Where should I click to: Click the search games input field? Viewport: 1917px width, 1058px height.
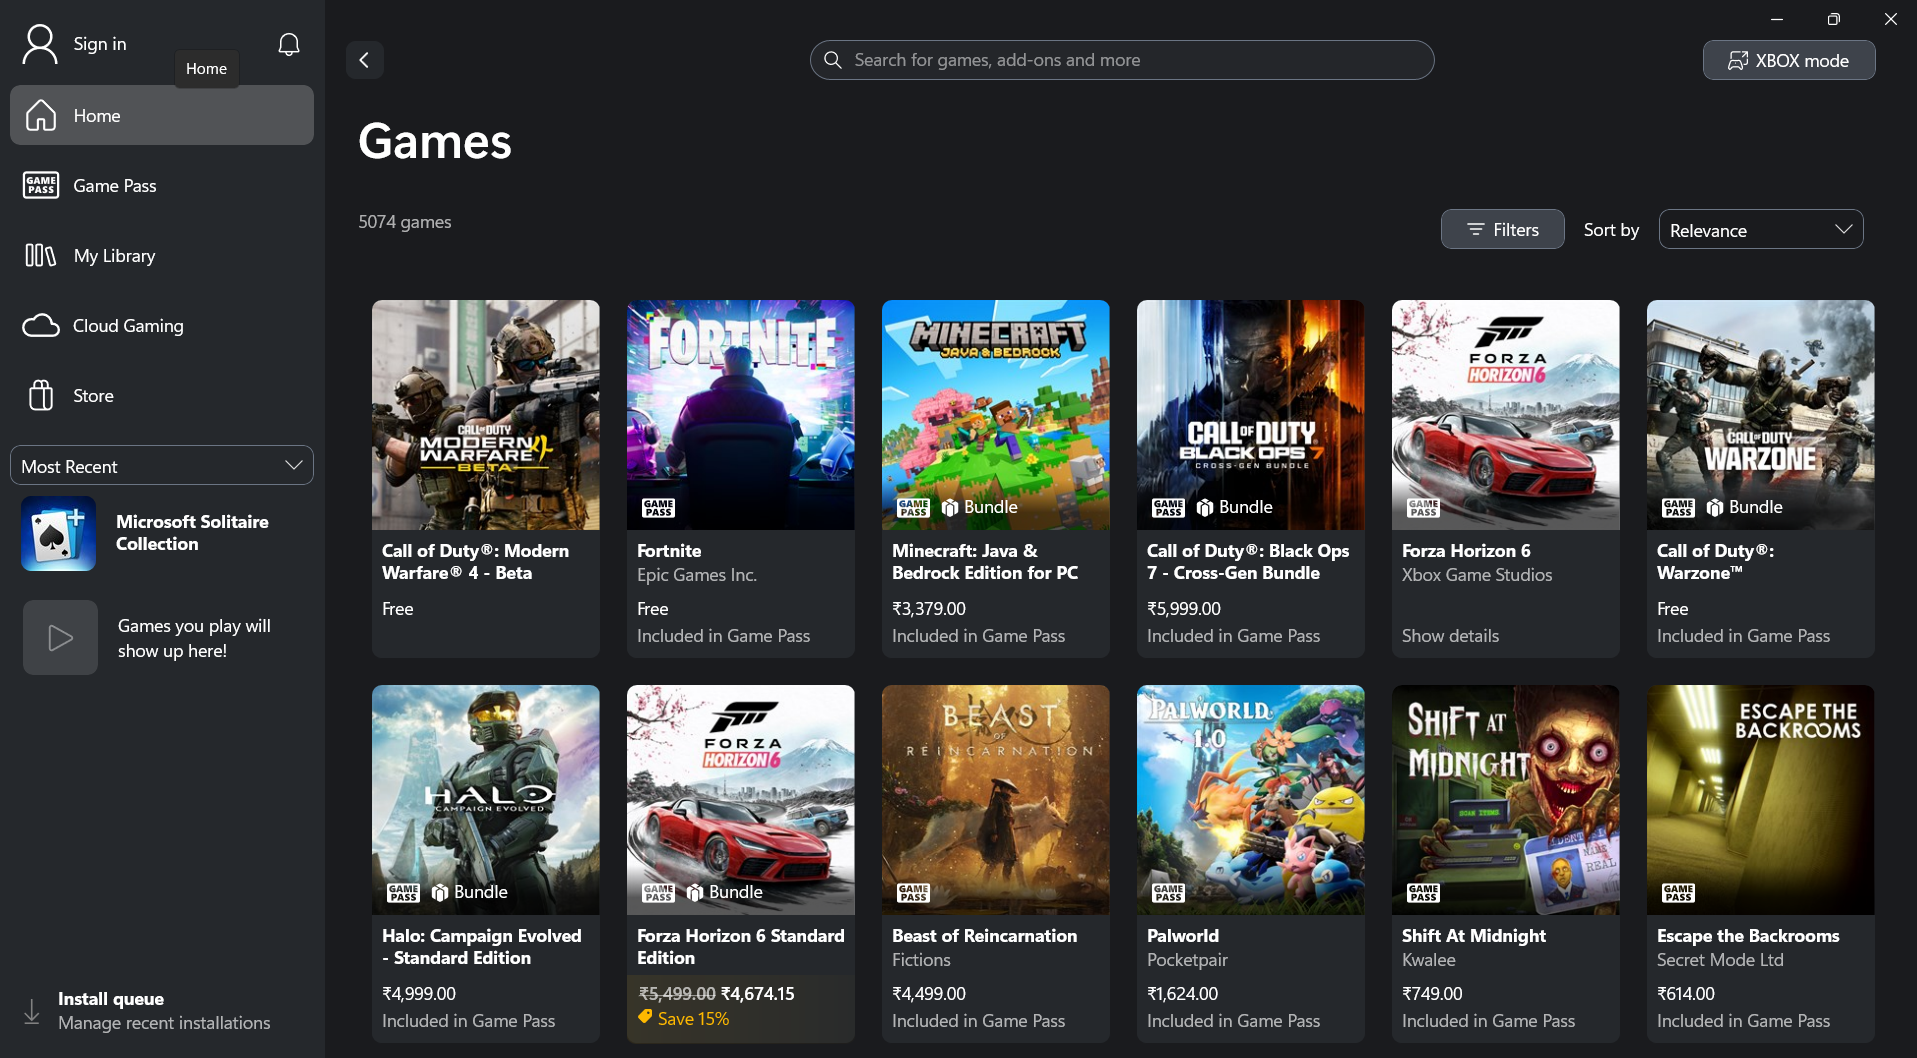click(1121, 60)
